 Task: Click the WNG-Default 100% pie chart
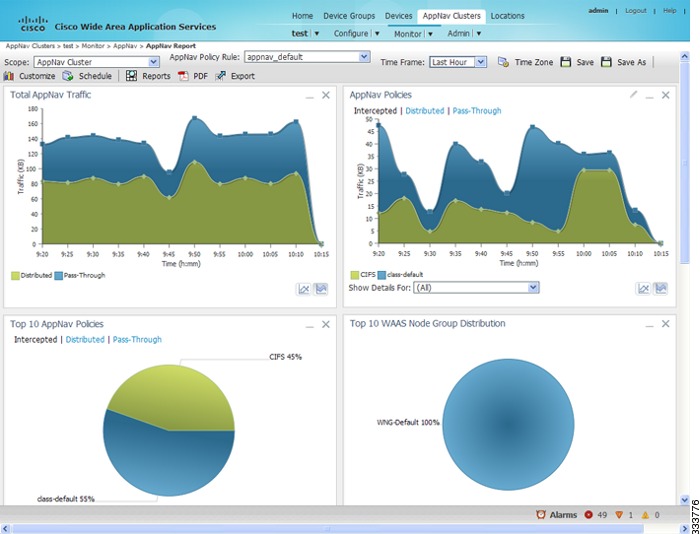[508, 425]
